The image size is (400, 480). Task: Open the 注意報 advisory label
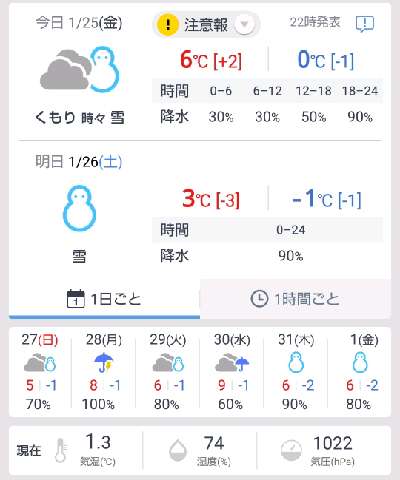[x=206, y=25]
